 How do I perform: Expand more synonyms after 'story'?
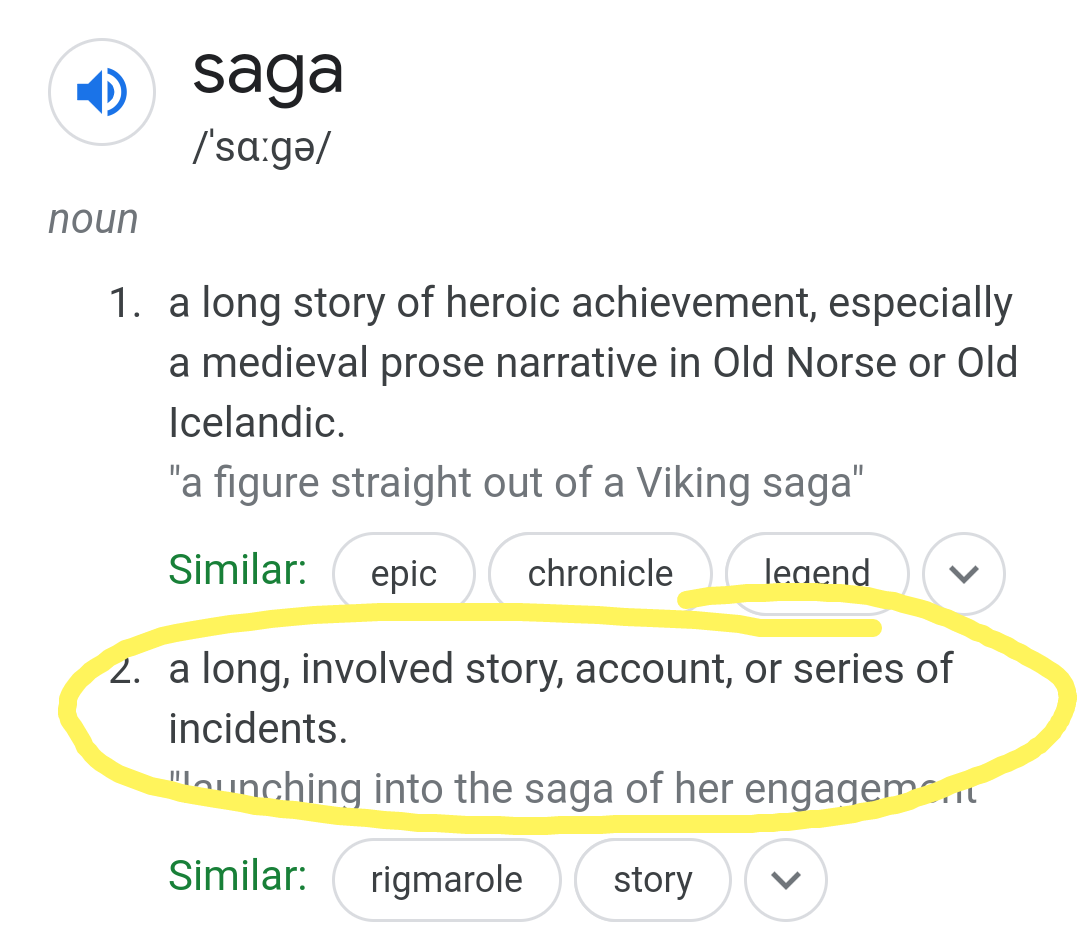coord(785,880)
